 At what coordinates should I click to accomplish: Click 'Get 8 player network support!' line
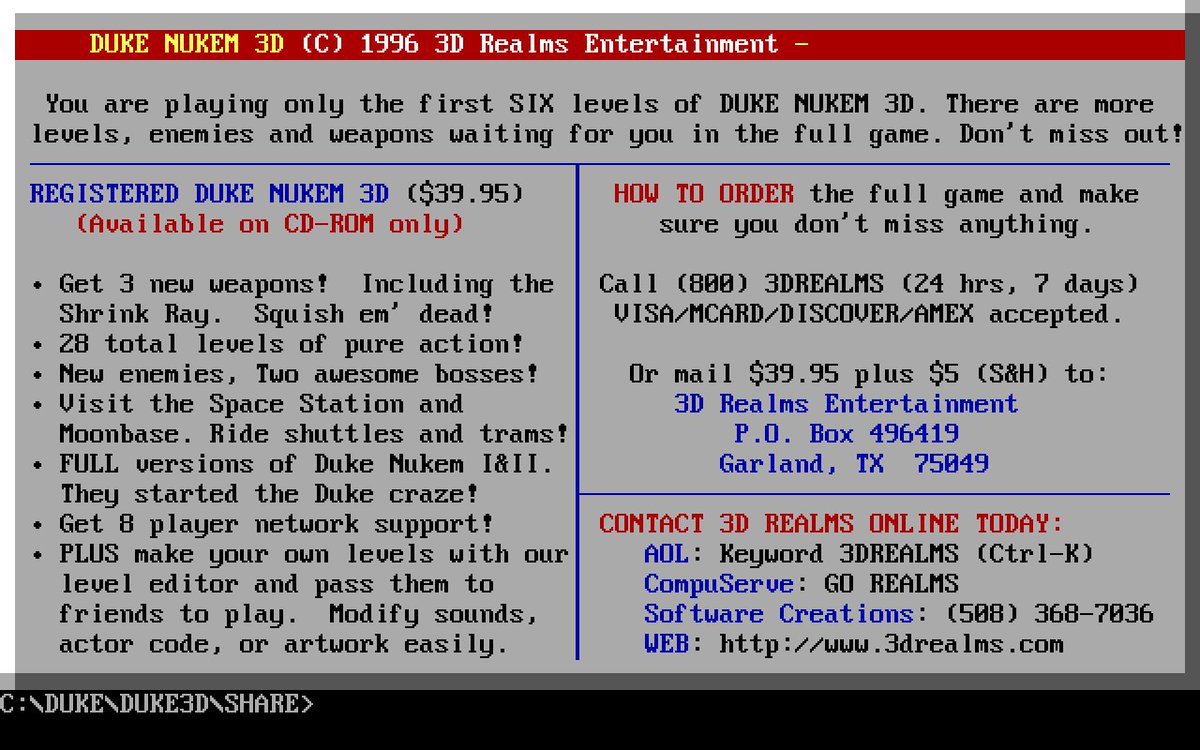262,524
